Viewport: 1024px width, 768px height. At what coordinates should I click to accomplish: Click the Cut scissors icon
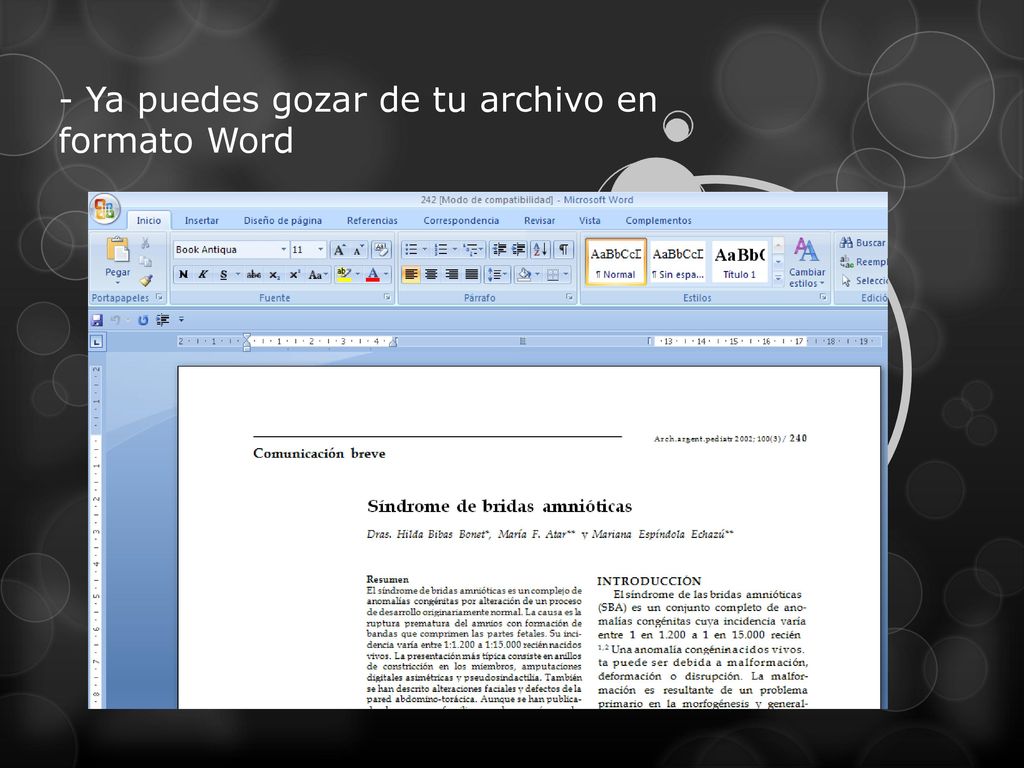pos(146,244)
